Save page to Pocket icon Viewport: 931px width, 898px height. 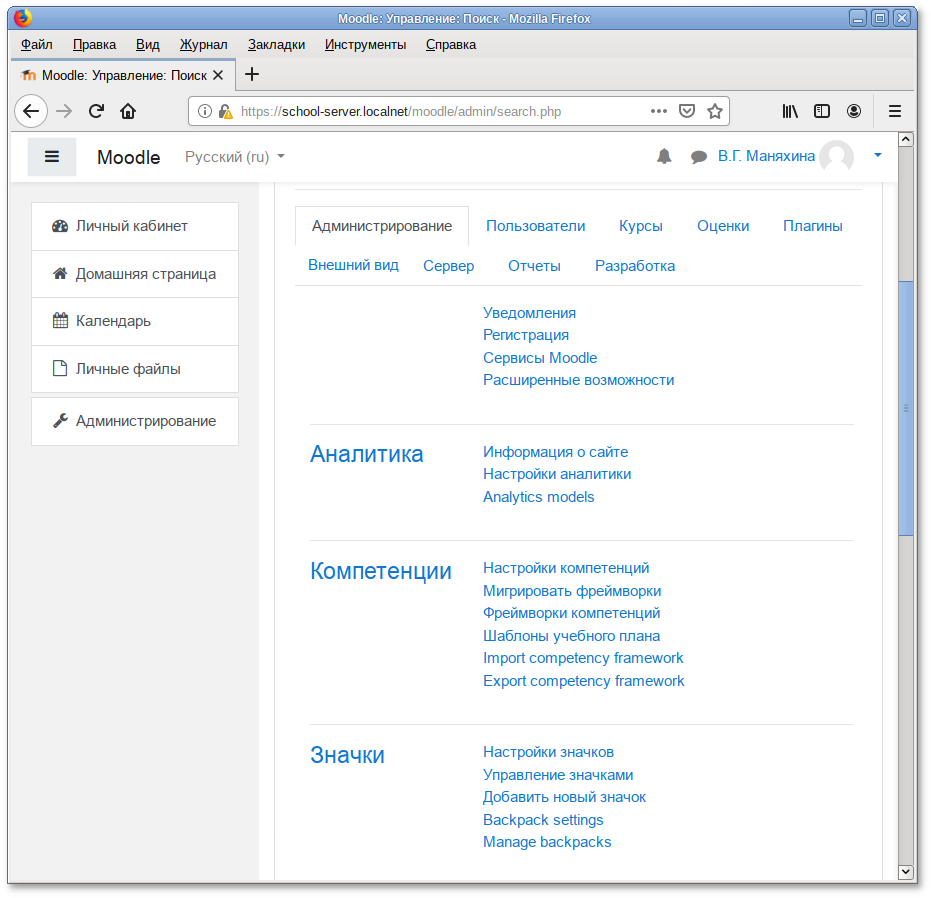pos(687,111)
